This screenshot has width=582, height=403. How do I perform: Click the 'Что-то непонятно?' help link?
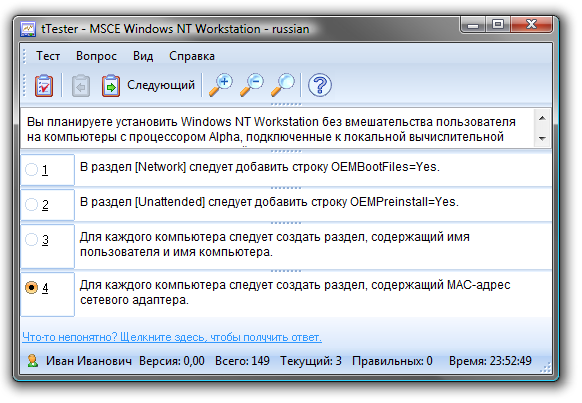[x=172, y=337]
